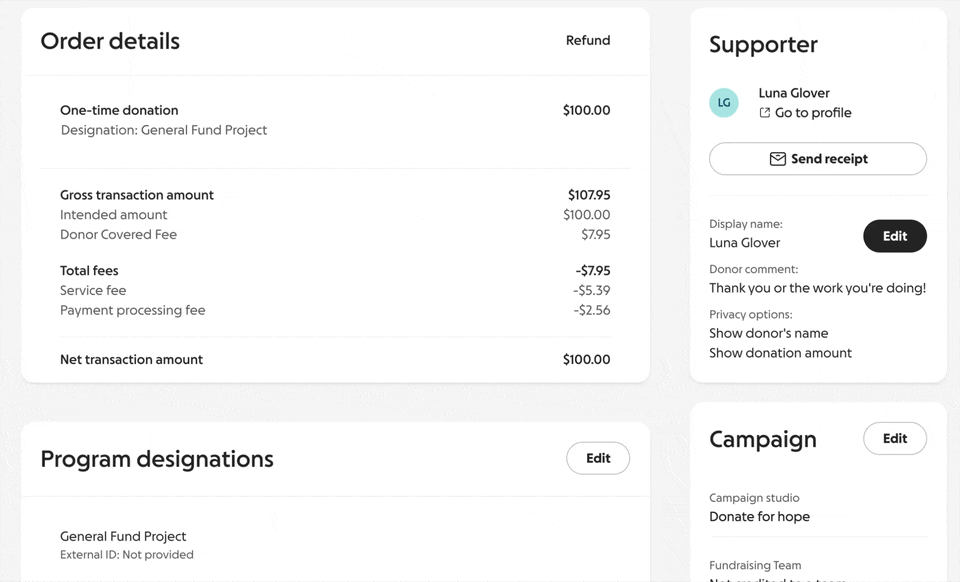Click the Display name value Luna Glover
This screenshot has height=582, width=960.
[744, 242]
